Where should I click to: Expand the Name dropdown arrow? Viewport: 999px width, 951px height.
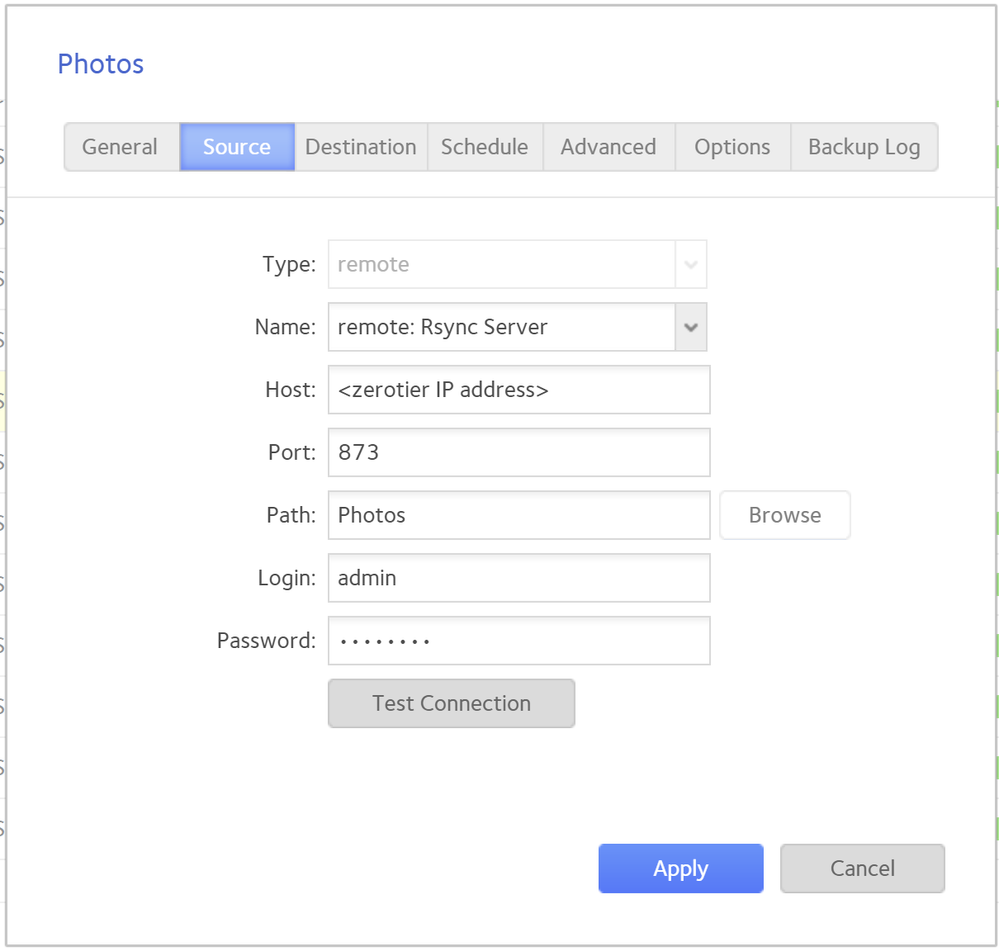pos(691,327)
